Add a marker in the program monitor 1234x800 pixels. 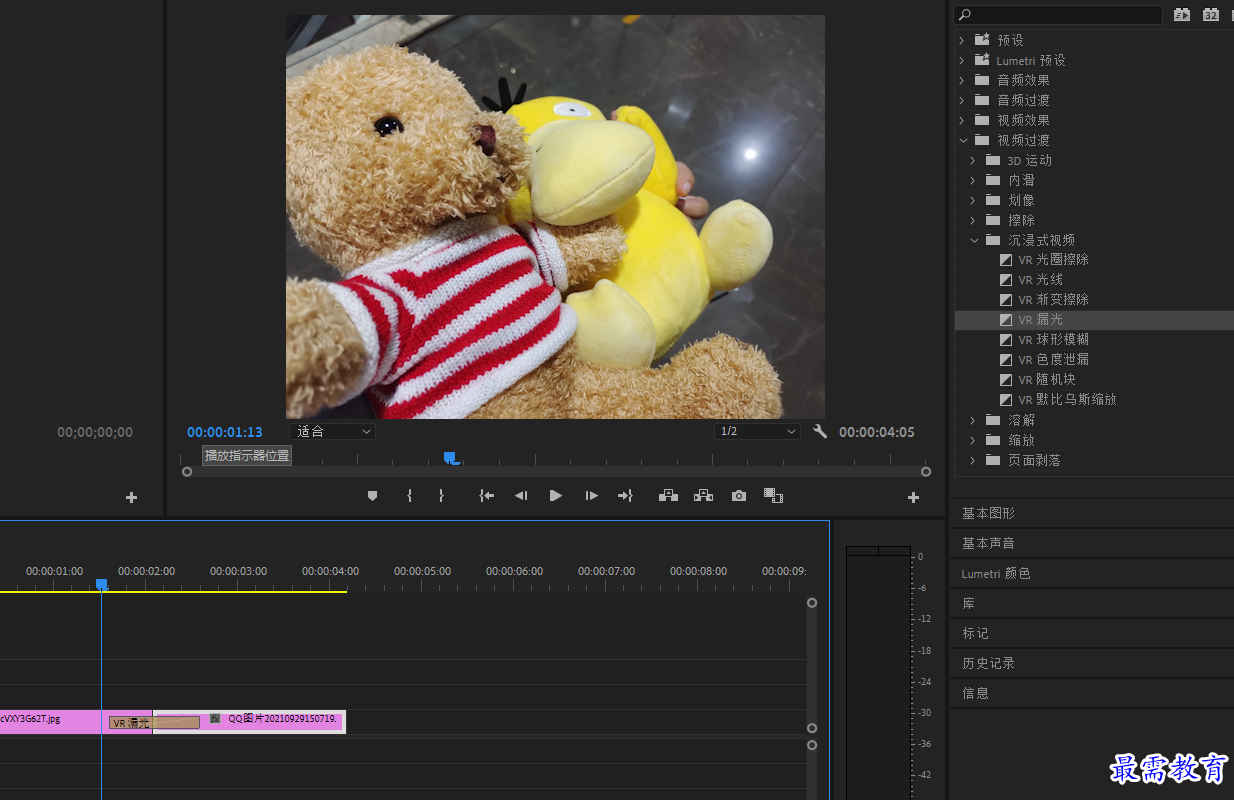click(x=372, y=495)
